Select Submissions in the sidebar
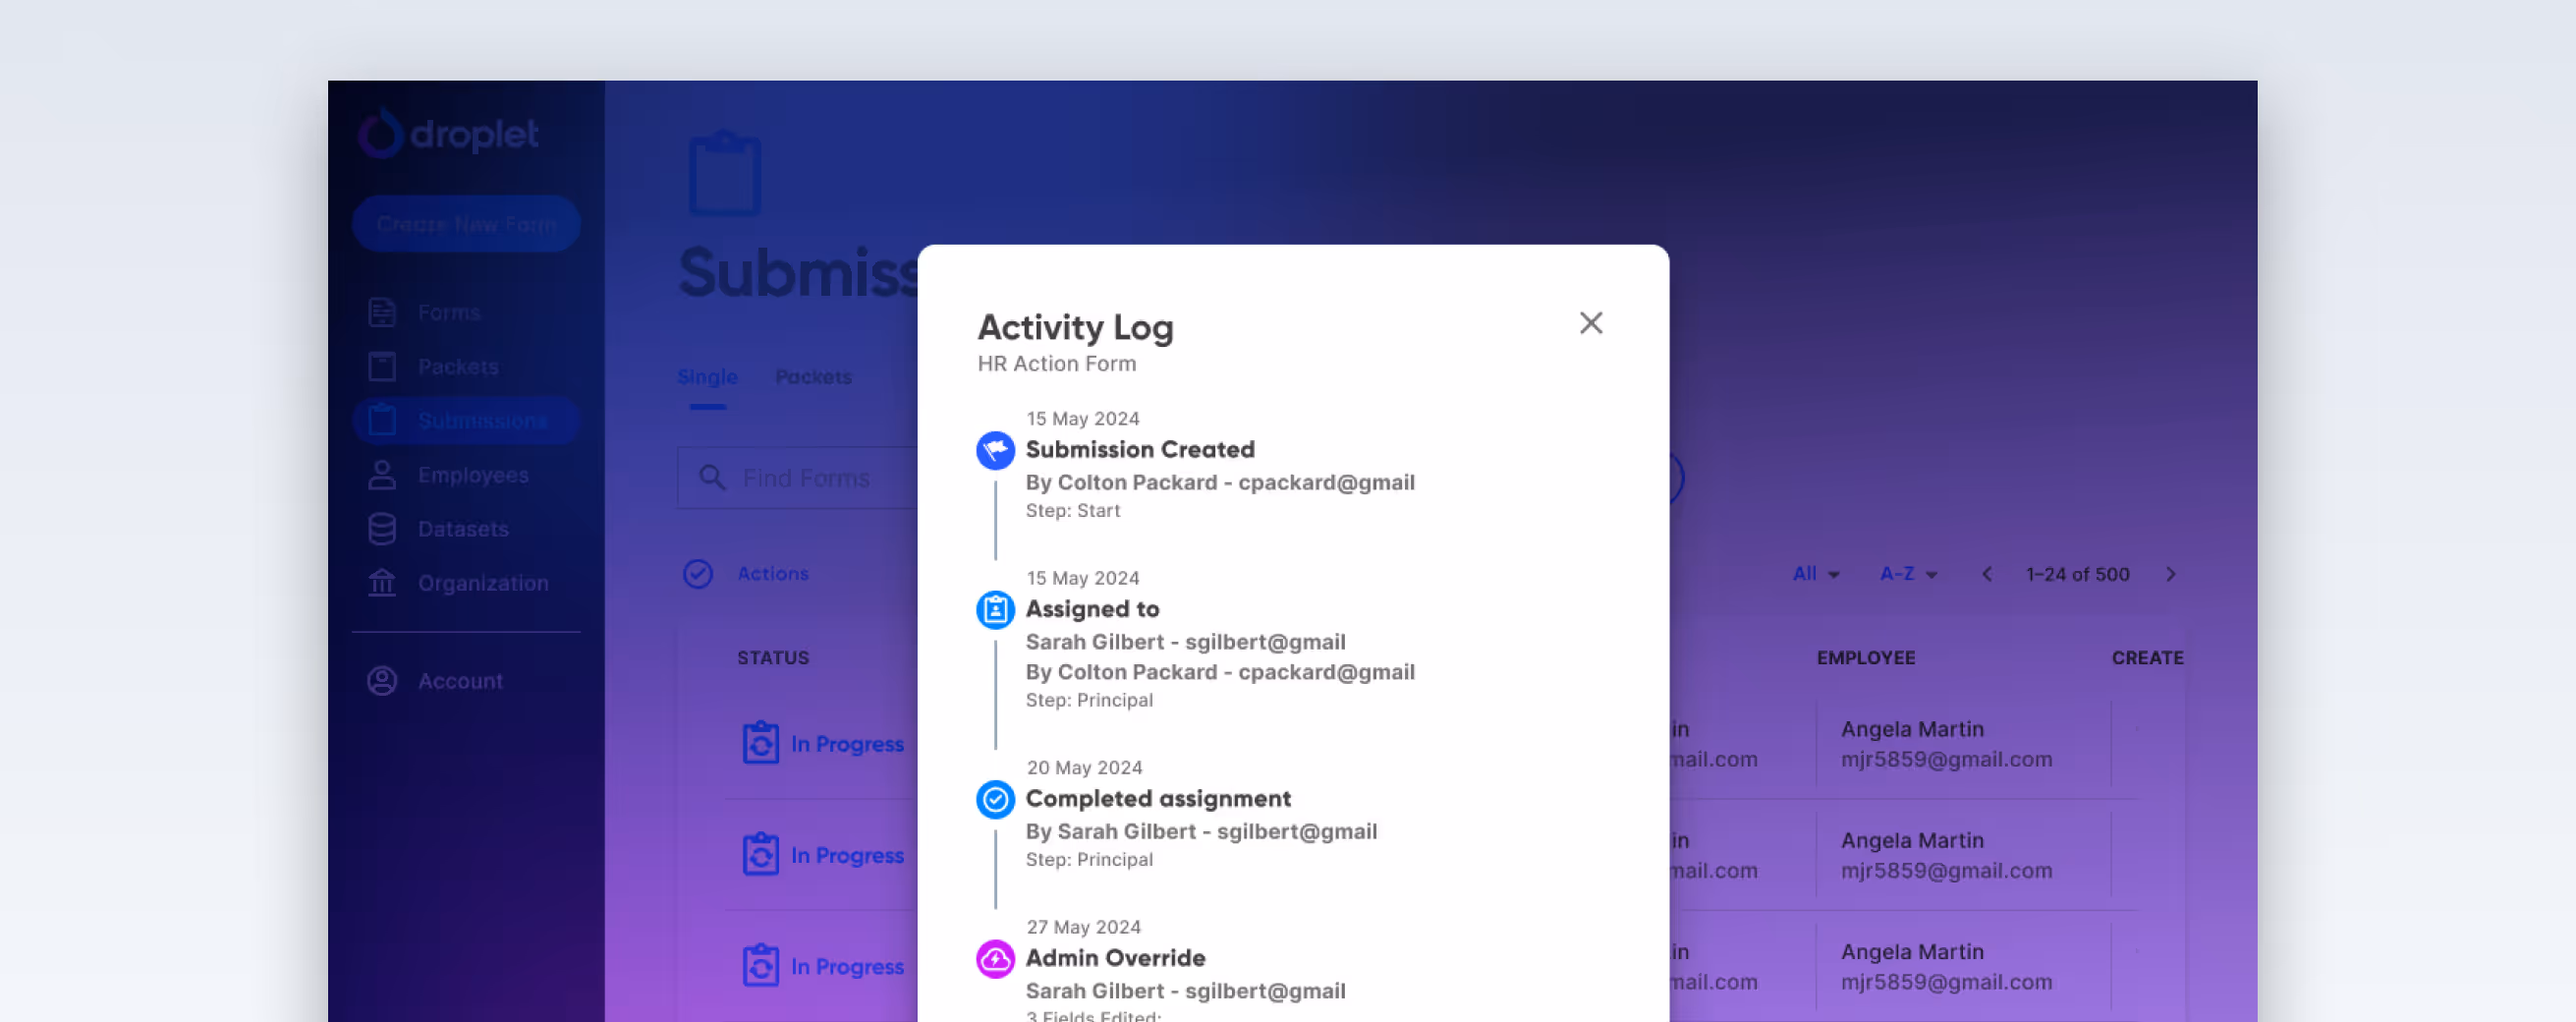Viewport: 2576px width, 1022px height. [x=466, y=420]
